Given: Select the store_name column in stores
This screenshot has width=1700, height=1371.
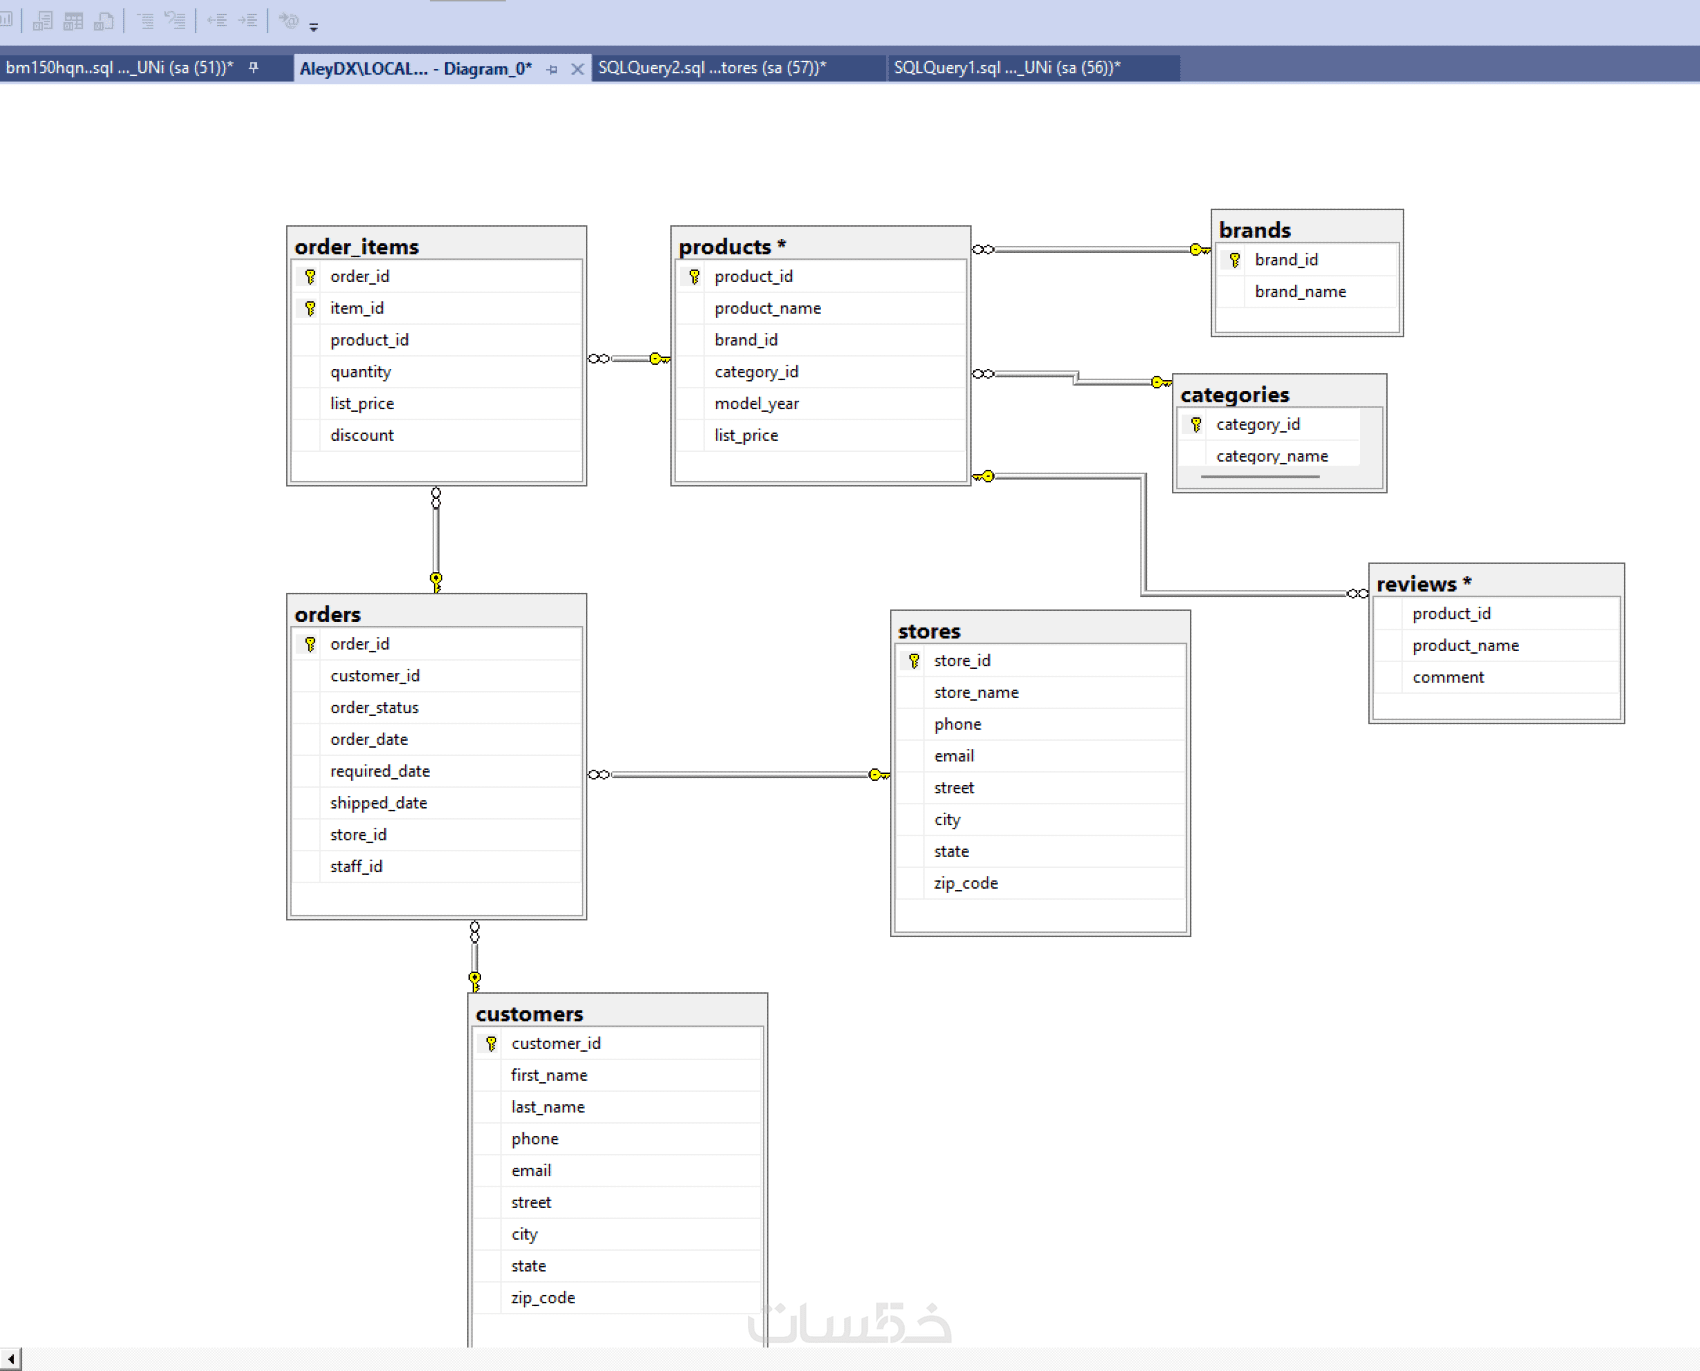Looking at the screenshot, I should [x=1040, y=692].
